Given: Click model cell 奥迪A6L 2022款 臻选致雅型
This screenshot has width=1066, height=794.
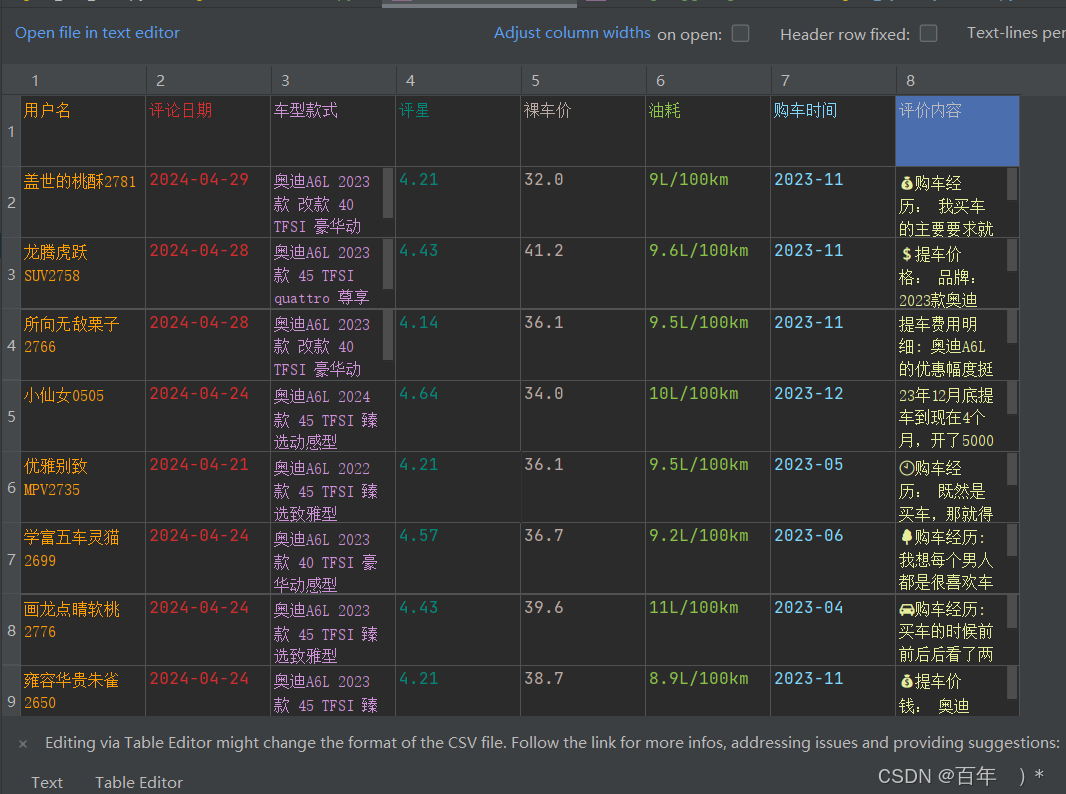Looking at the screenshot, I should [x=333, y=487].
